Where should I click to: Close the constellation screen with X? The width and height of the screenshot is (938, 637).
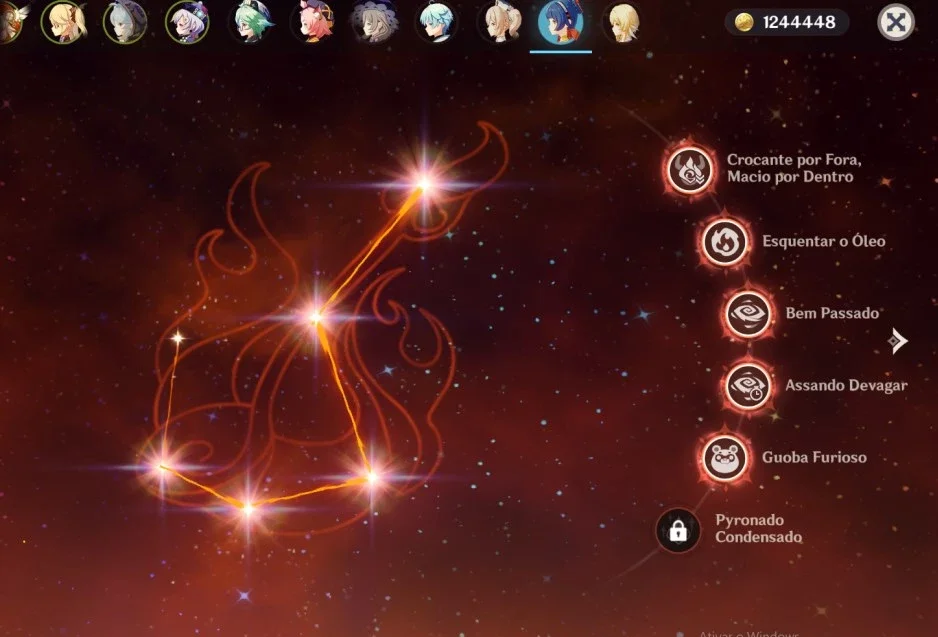pyautogui.click(x=896, y=23)
